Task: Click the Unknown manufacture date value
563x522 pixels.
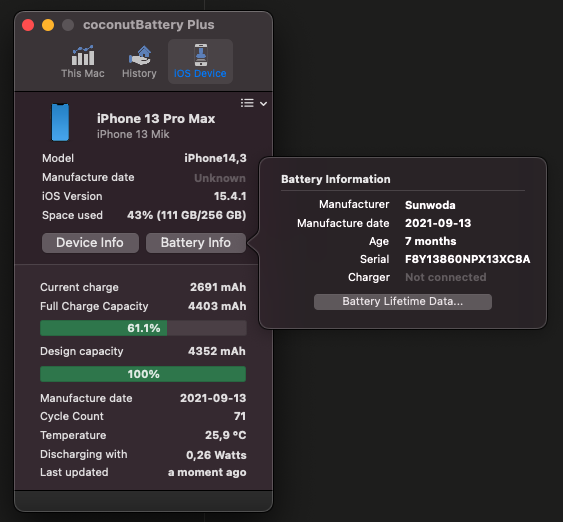Action: coord(220,178)
